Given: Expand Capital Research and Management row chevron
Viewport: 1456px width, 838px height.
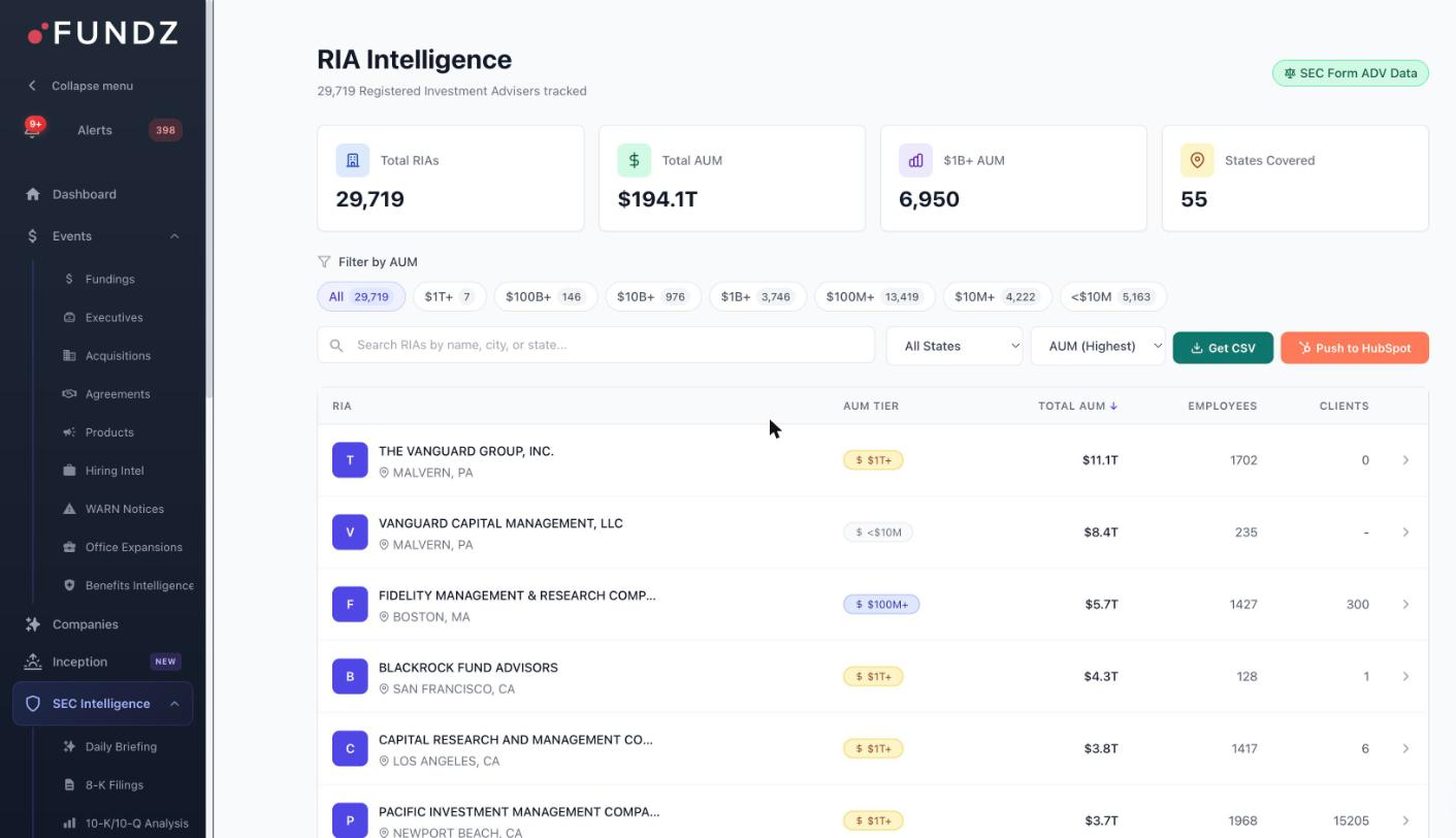Looking at the screenshot, I should point(1405,748).
